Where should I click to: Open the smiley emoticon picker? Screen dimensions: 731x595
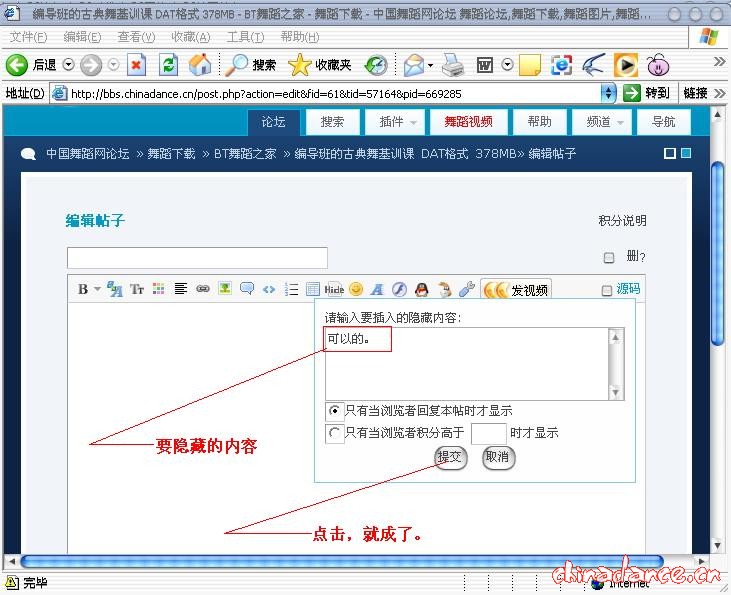click(356, 289)
